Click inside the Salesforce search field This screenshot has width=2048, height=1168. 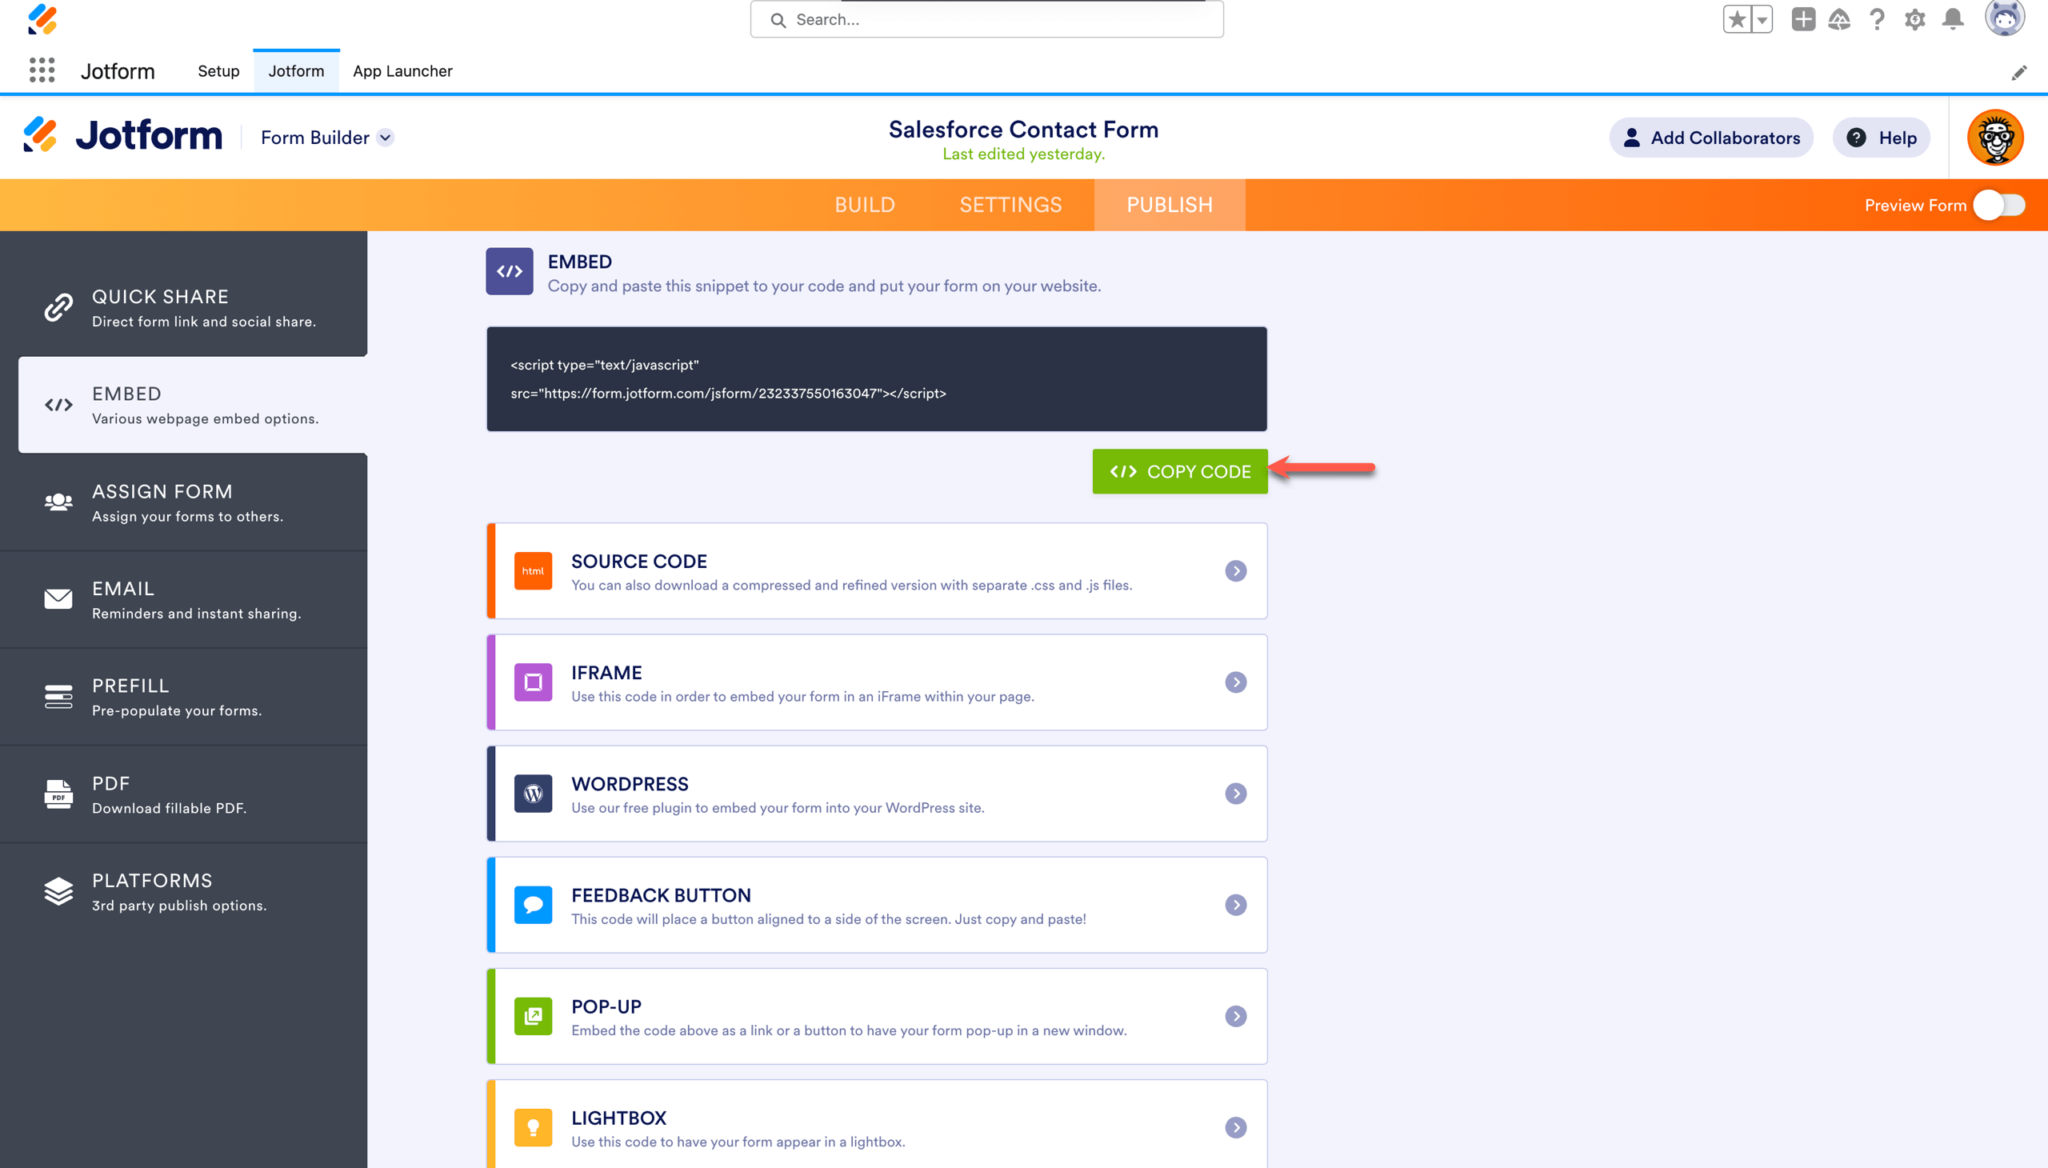click(986, 19)
